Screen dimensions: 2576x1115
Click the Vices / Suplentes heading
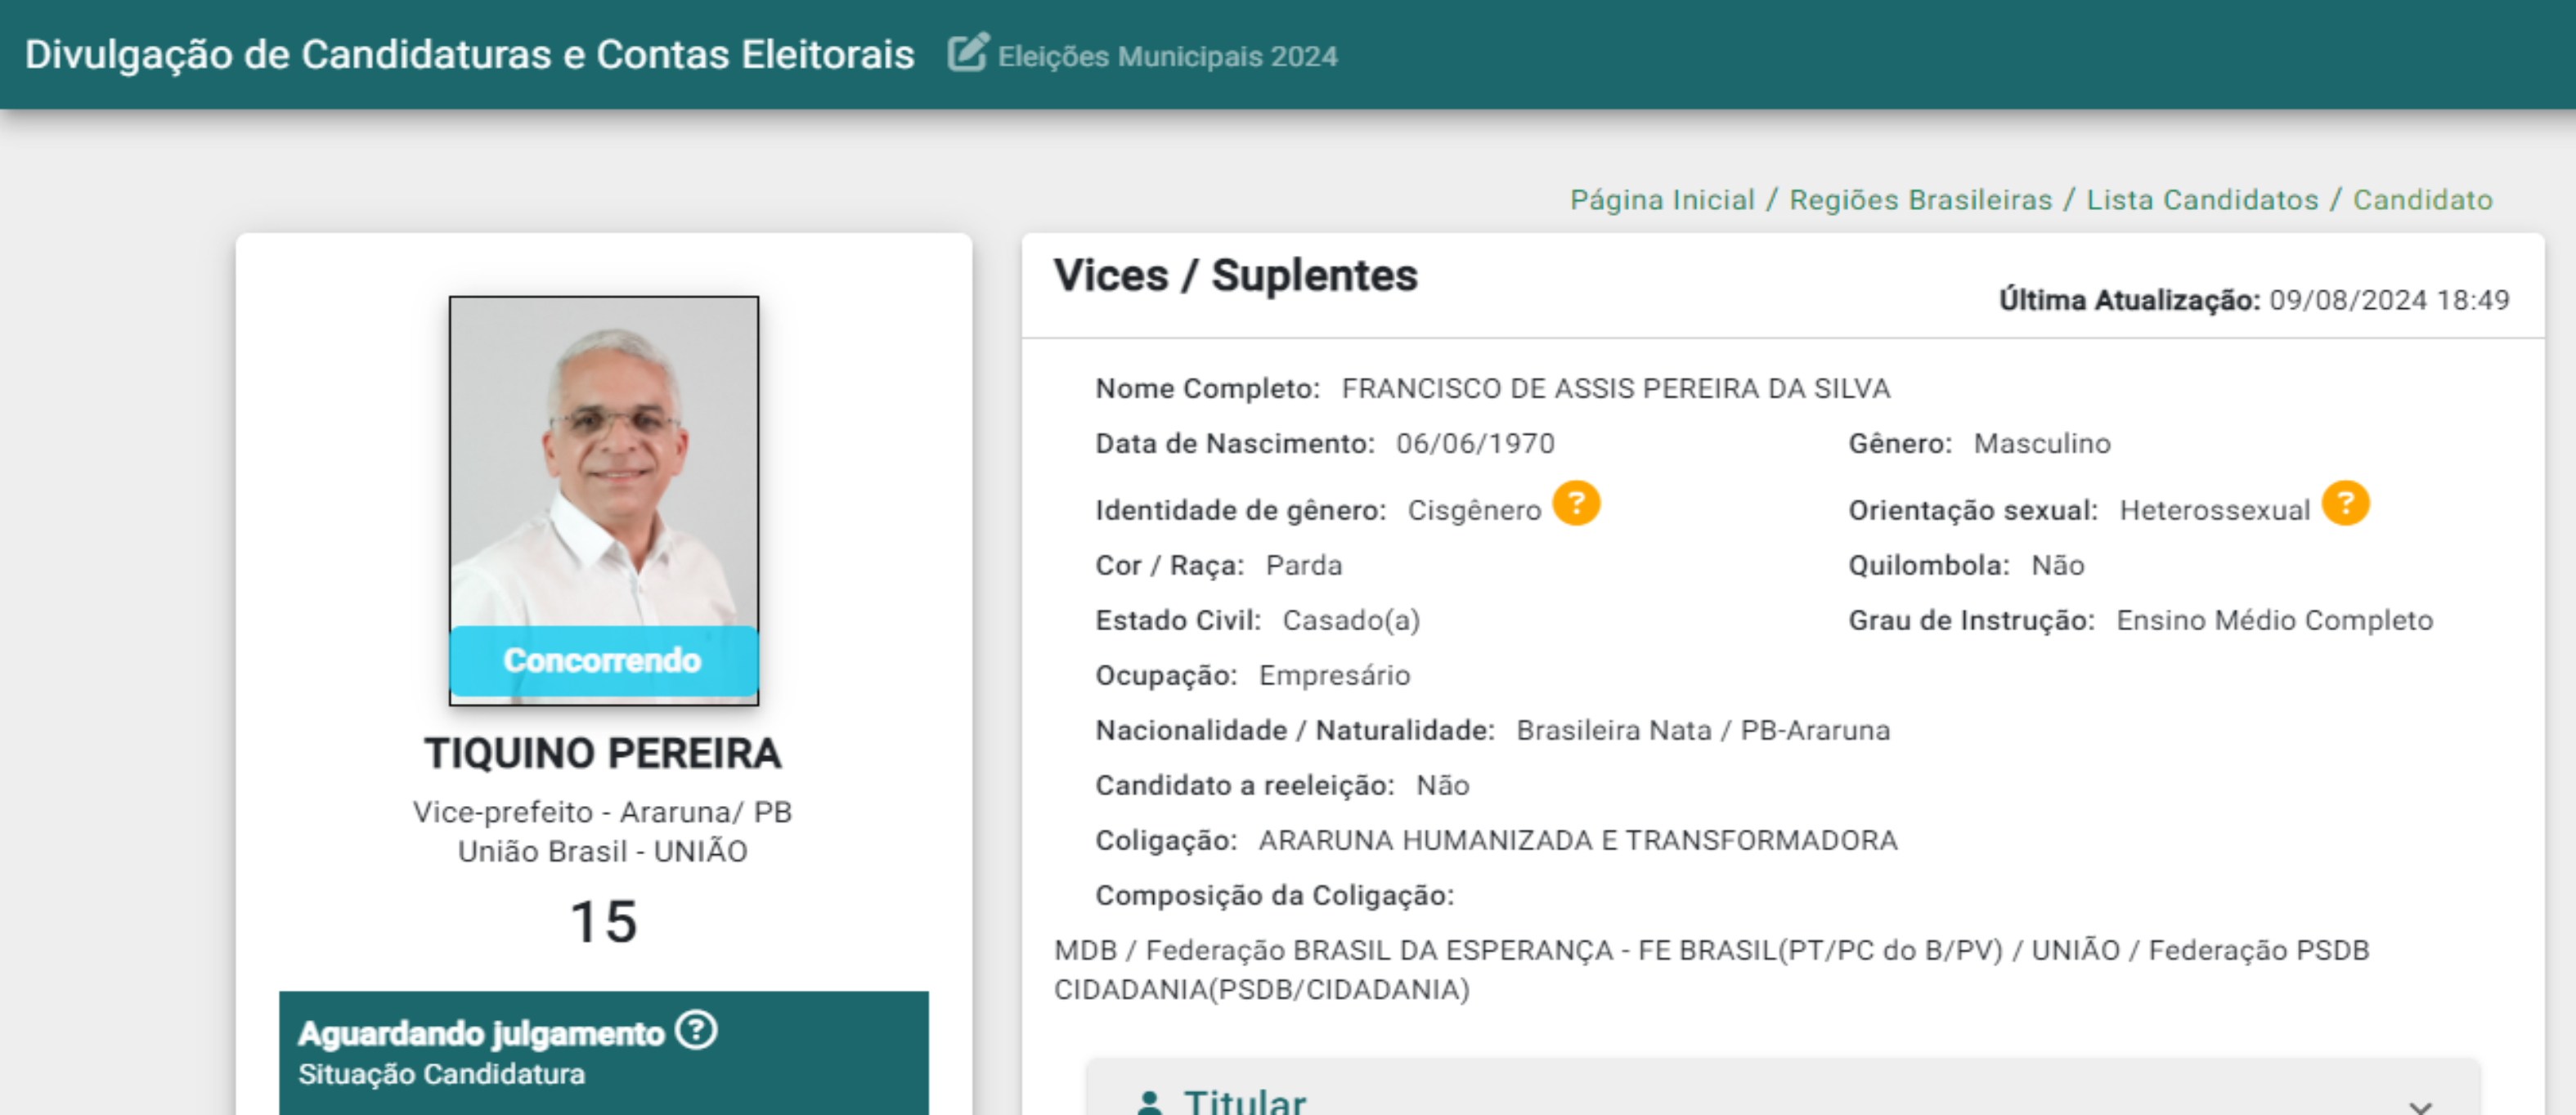1235,276
